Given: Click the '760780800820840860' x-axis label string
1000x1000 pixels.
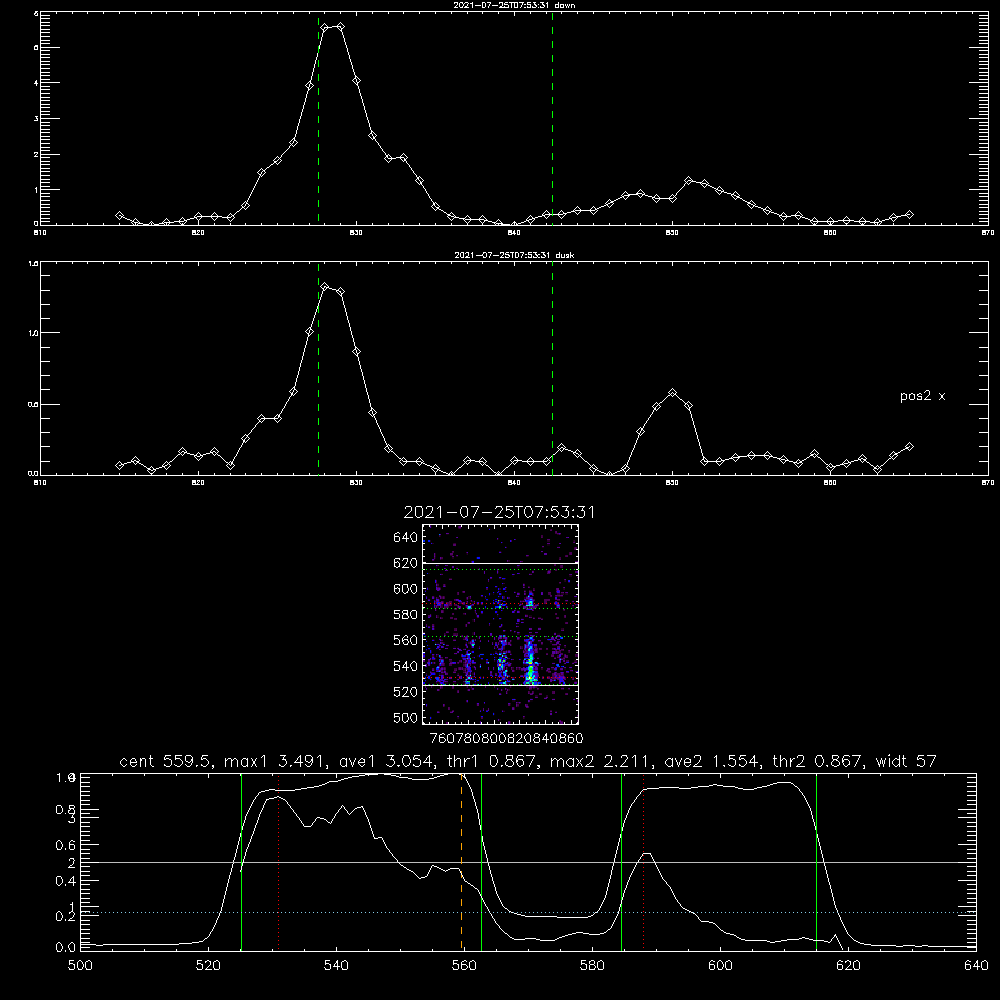Looking at the screenshot, I should pyautogui.click(x=507, y=738).
